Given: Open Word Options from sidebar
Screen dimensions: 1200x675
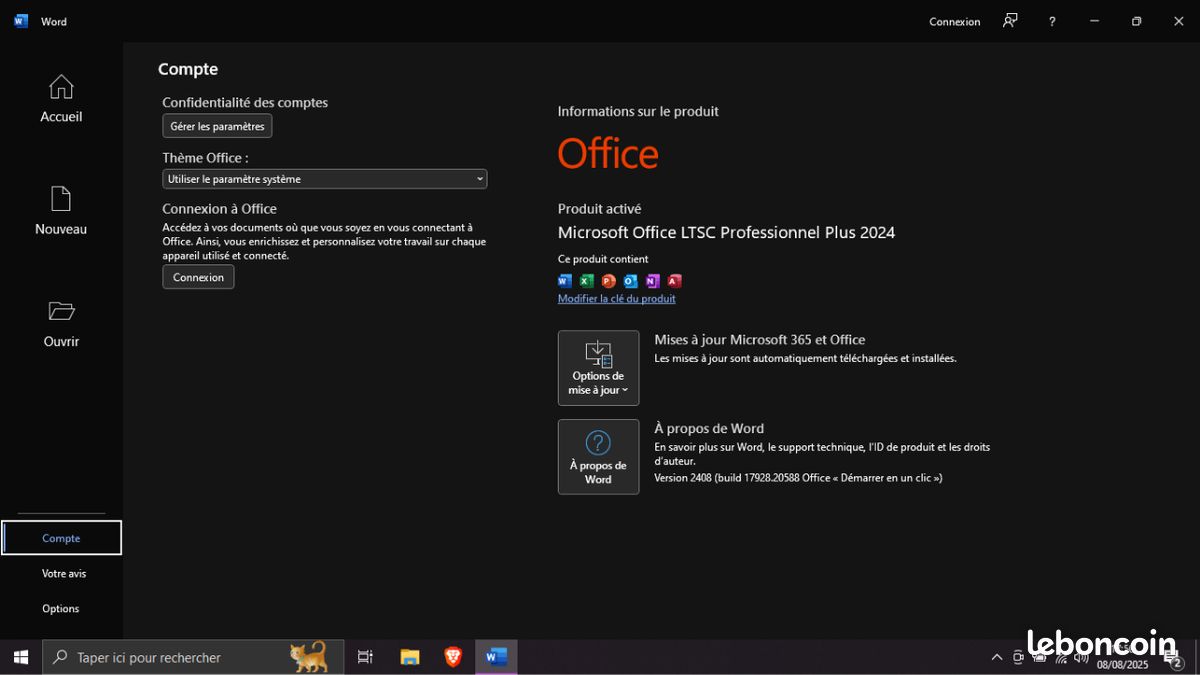Looking at the screenshot, I should [61, 608].
